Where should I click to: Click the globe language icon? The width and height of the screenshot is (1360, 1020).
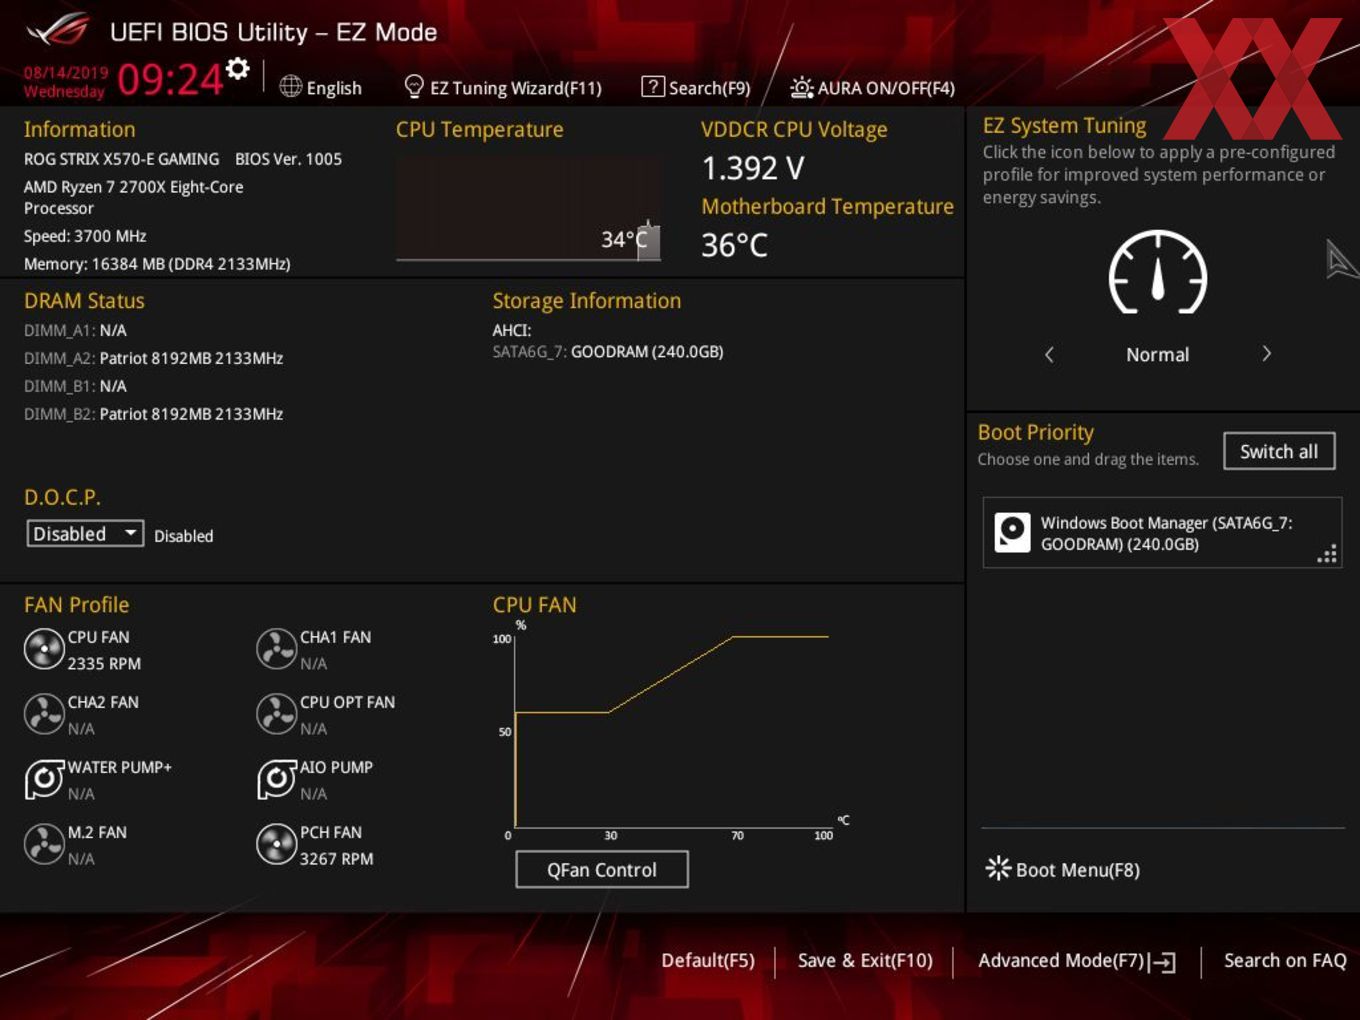290,87
